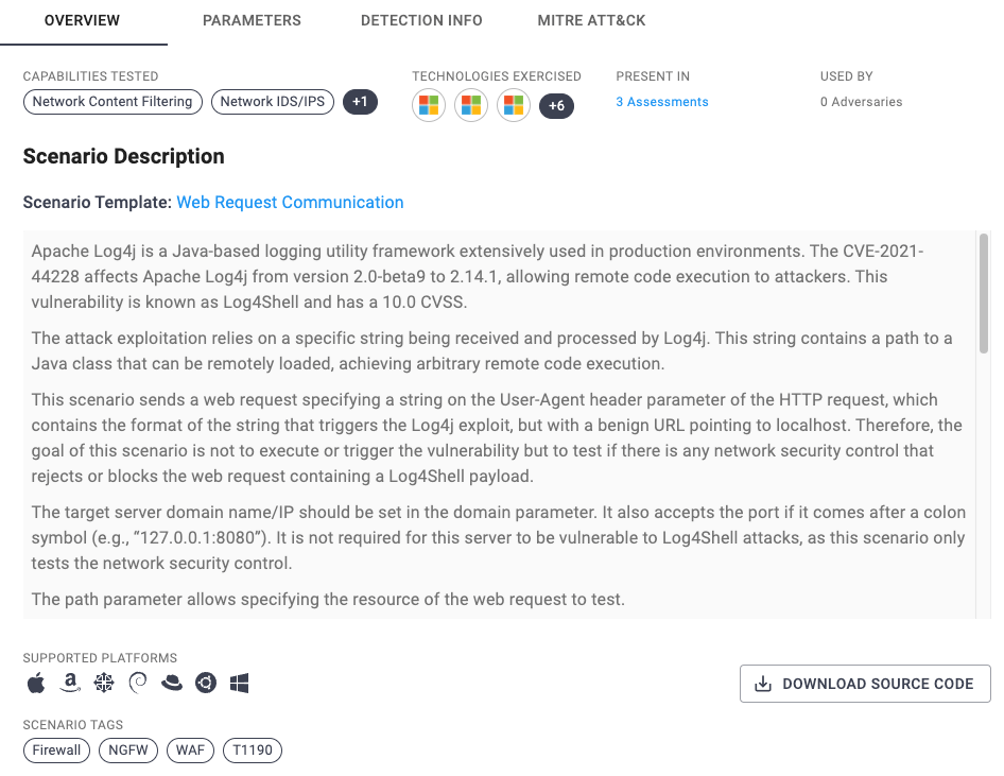
Task: Click the Ubuntu platform icon
Action: tap(206, 684)
